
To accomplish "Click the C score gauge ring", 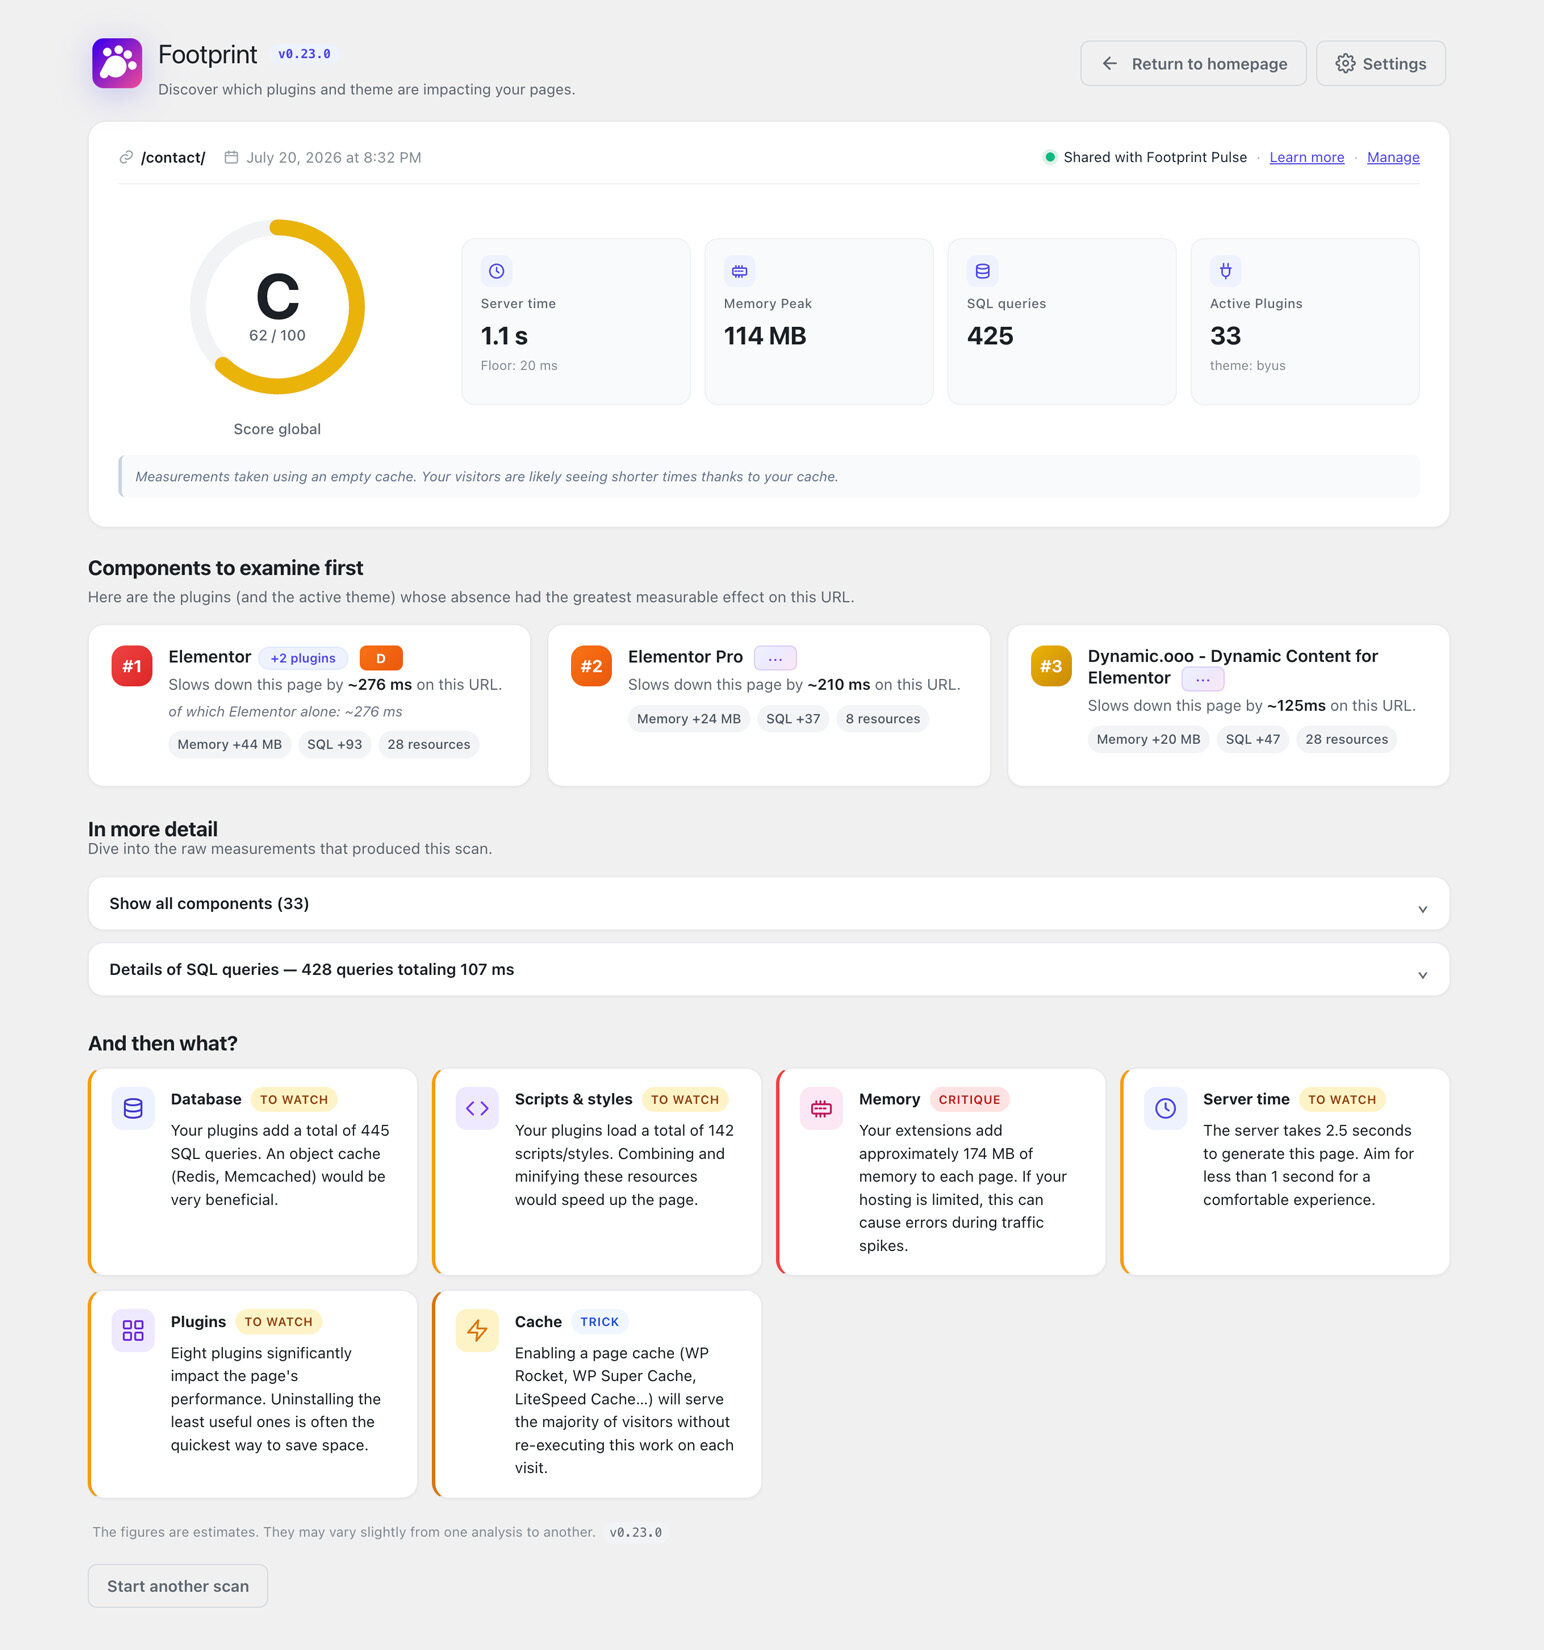I will (277, 307).
